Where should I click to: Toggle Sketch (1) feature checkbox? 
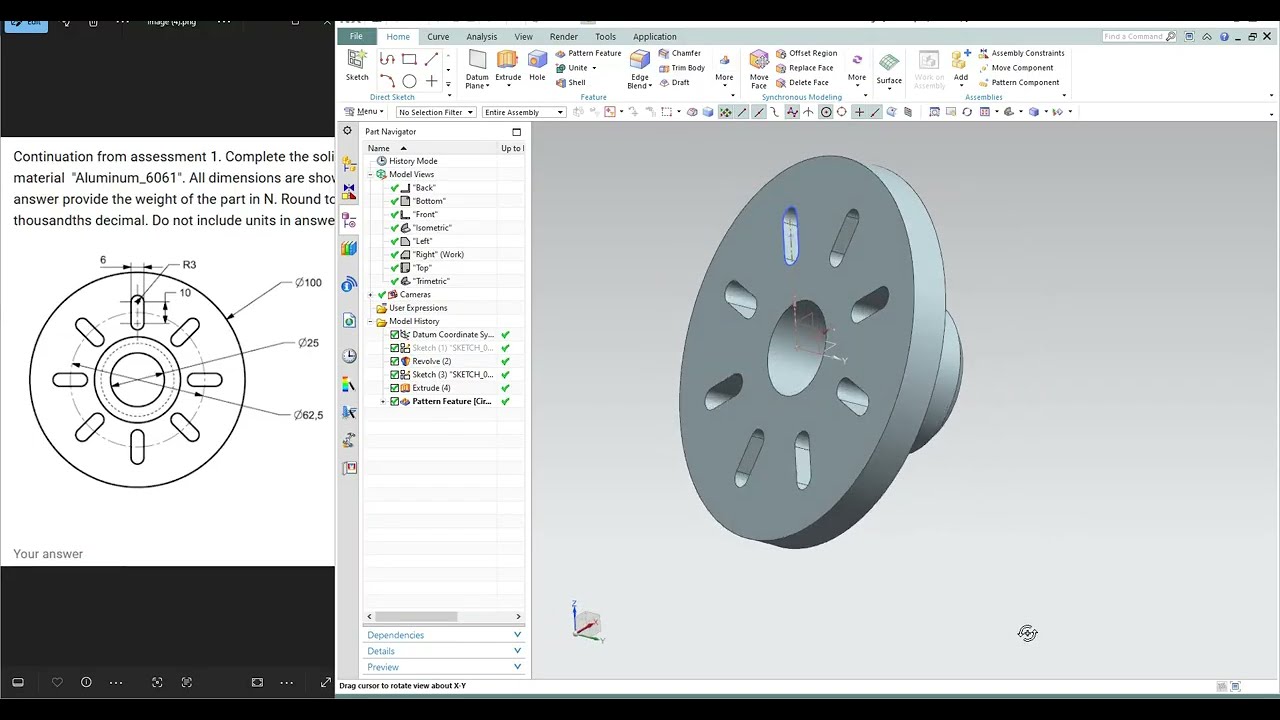click(395, 348)
